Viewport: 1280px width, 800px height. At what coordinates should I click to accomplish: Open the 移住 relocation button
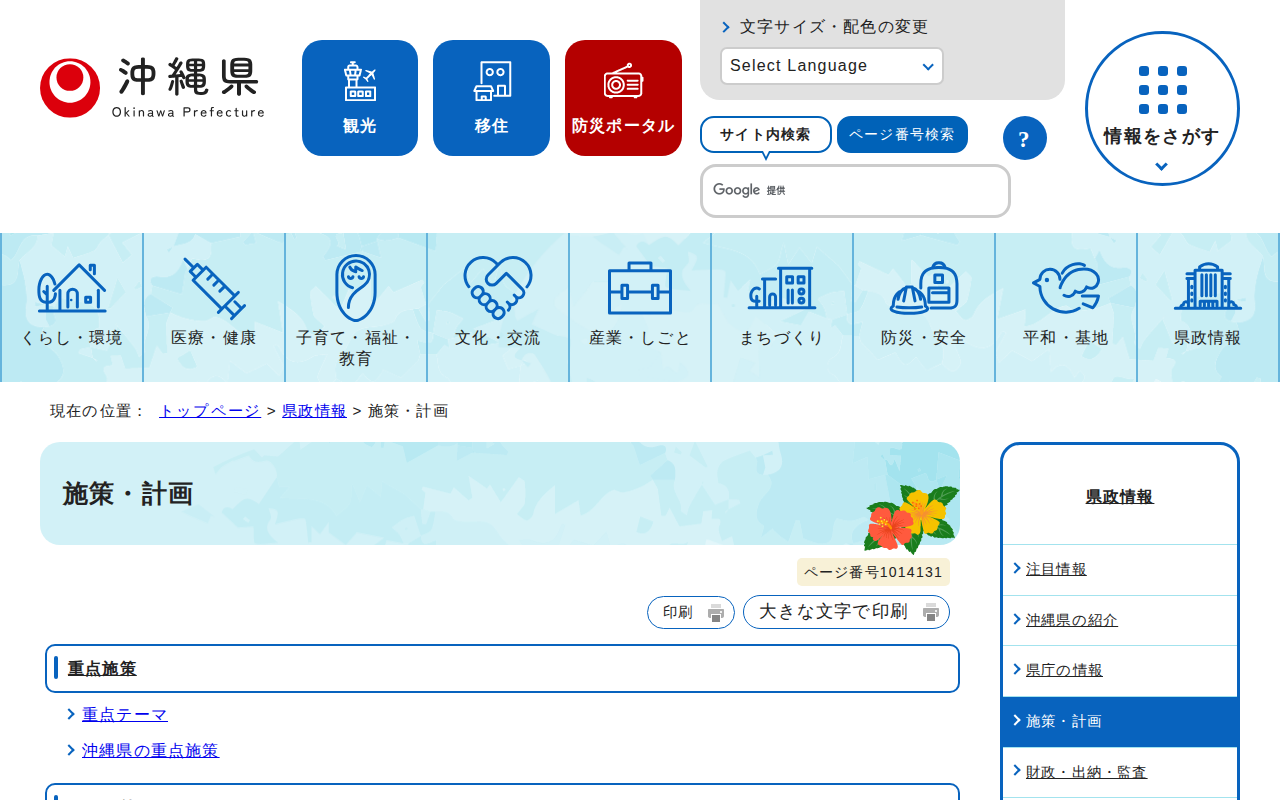click(x=491, y=98)
